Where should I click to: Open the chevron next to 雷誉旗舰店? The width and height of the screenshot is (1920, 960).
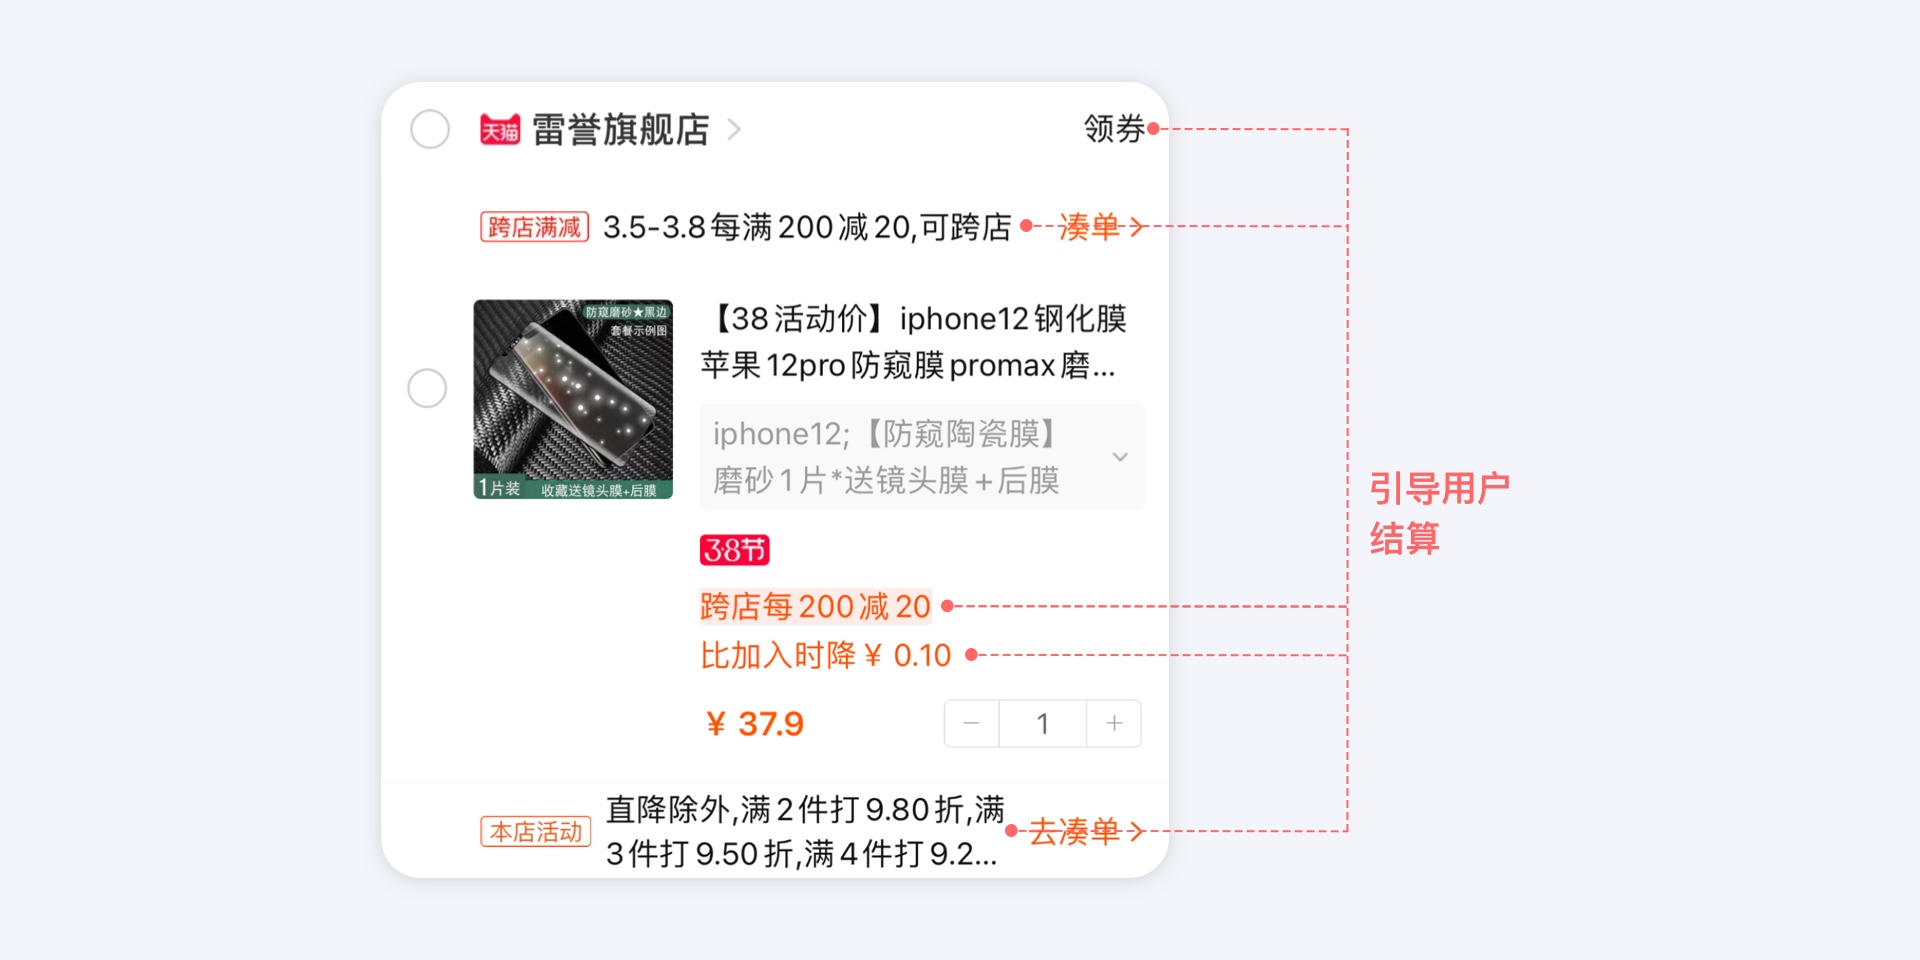(x=734, y=129)
